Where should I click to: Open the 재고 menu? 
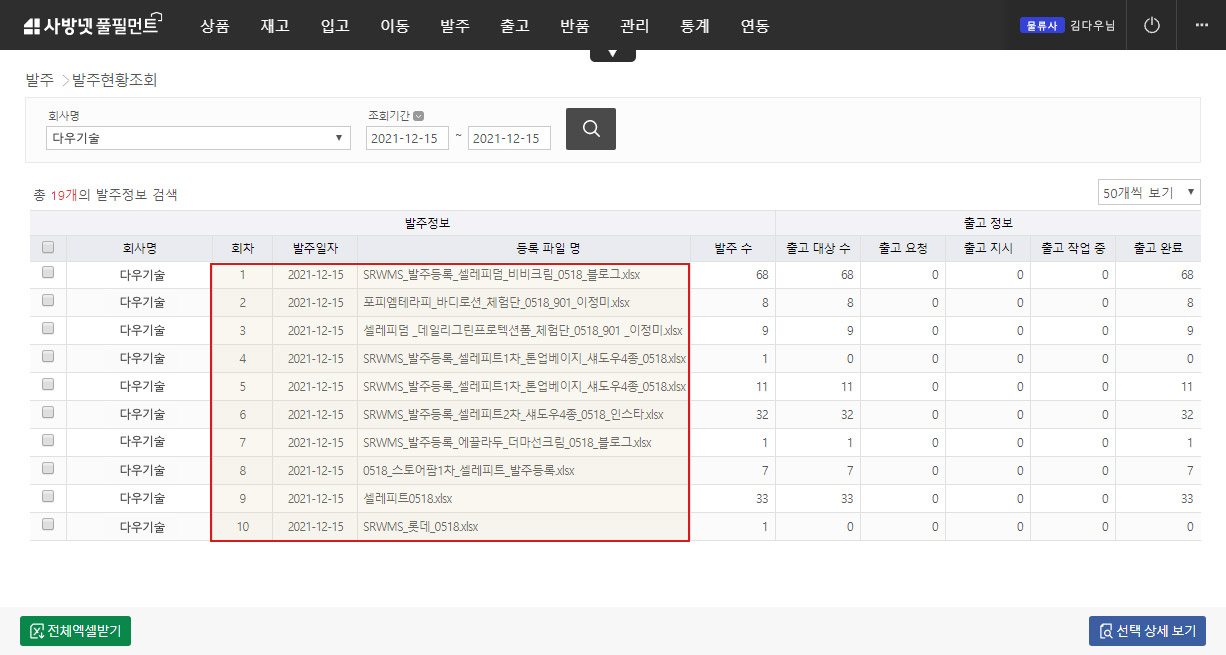click(275, 26)
